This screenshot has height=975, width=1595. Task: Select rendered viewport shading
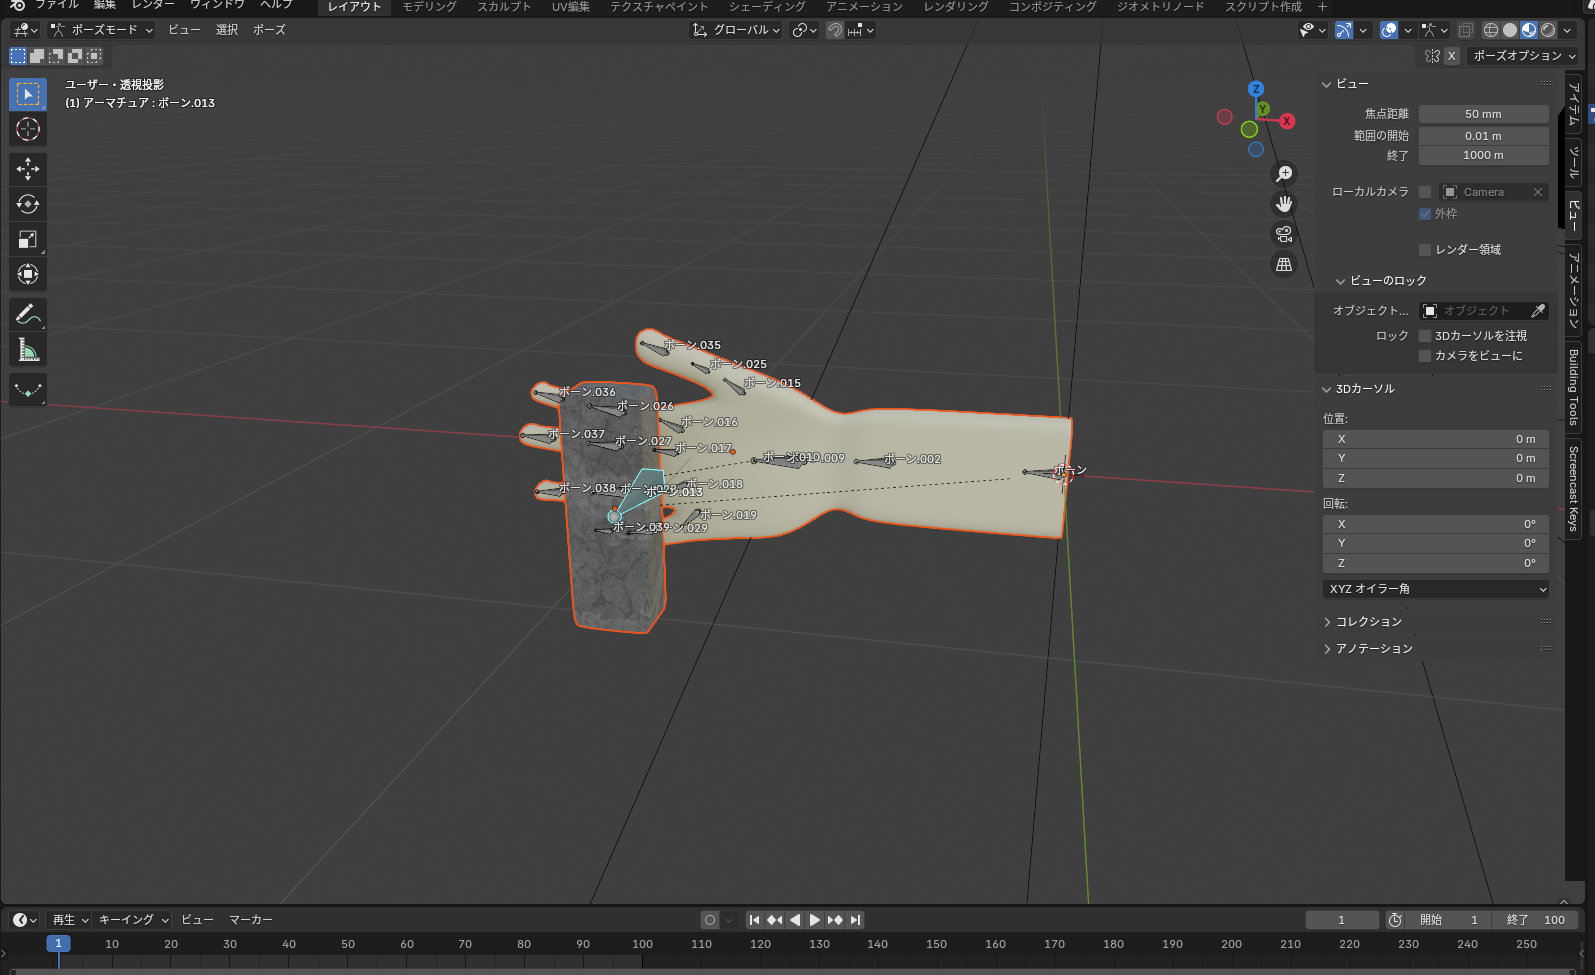[x=1548, y=30]
